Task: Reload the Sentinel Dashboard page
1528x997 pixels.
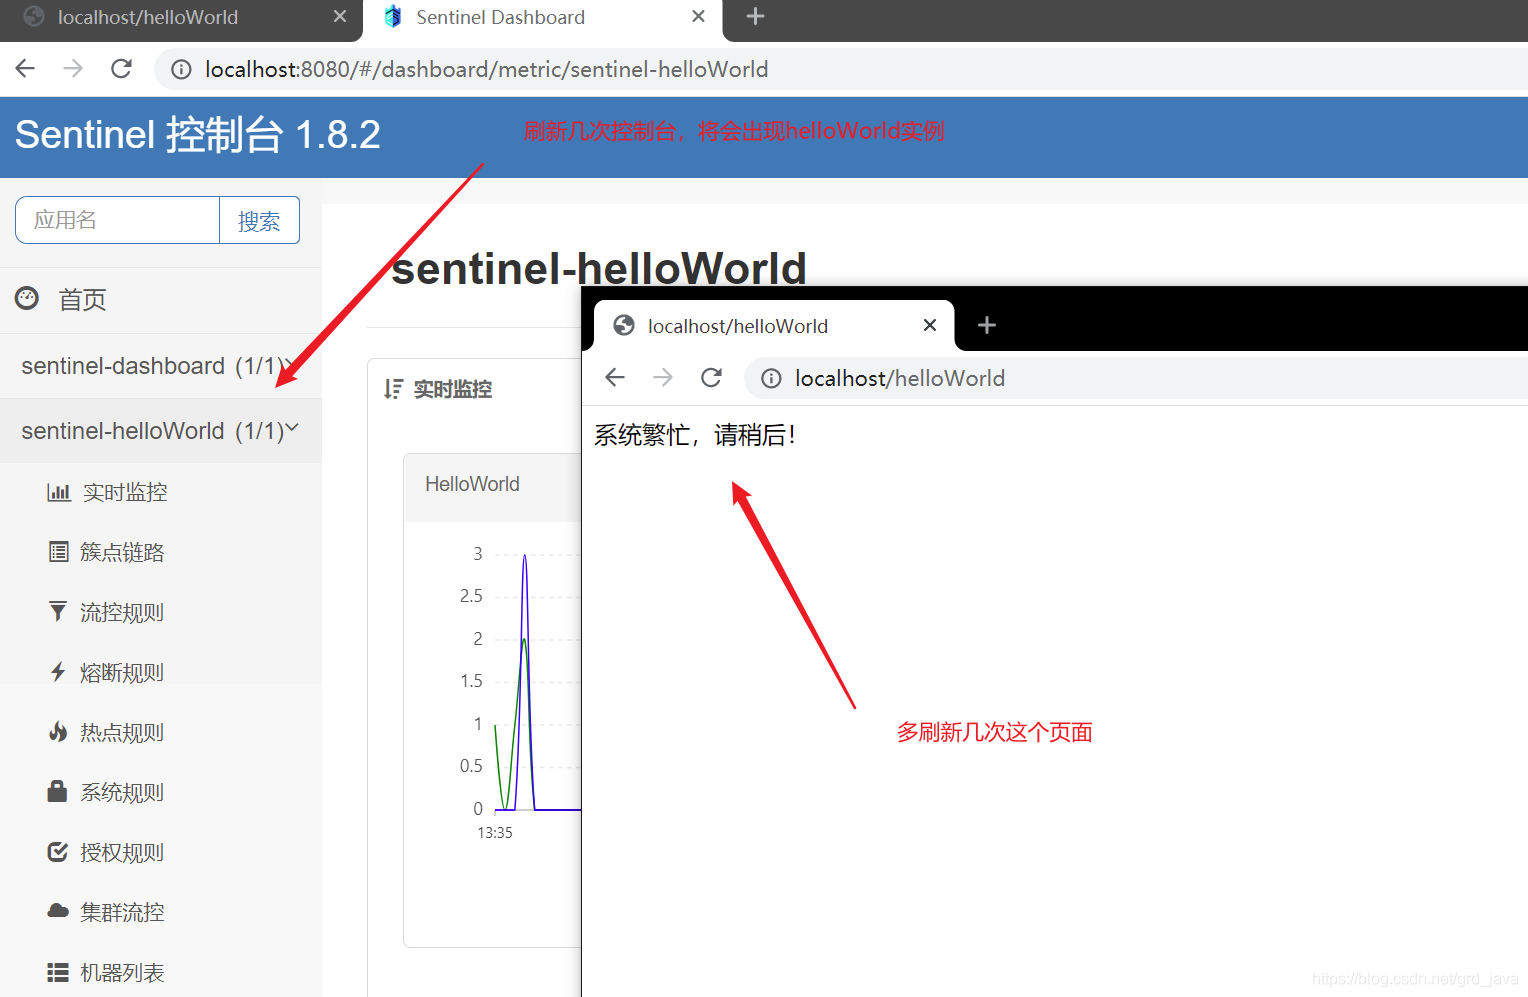Action: click(x=121, y=68)
